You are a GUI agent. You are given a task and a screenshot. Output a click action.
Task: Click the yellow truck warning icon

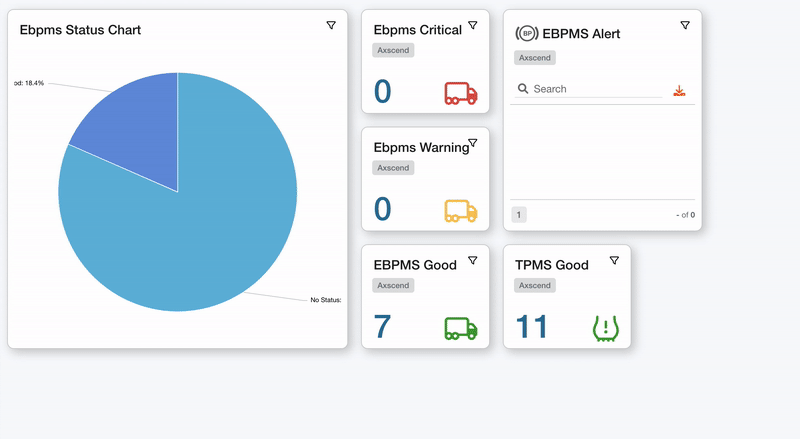point(460,211)
